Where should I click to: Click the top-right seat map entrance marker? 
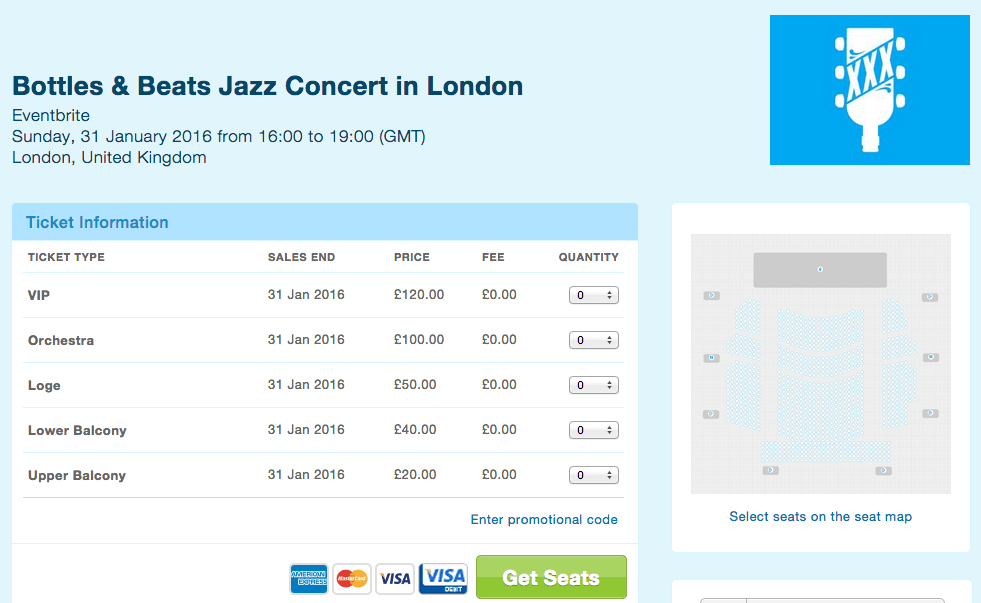click(930, 297)
